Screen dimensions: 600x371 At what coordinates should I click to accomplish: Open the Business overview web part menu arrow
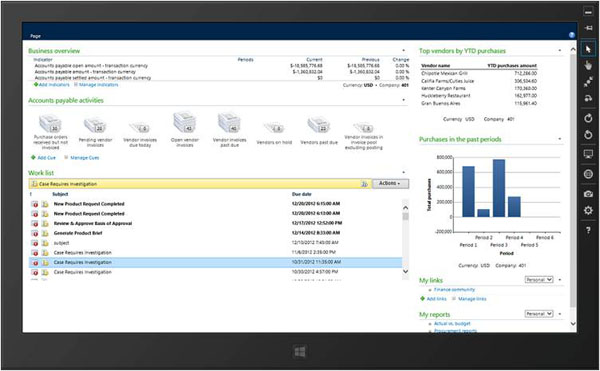pyautogui.click(x=403, y=50)
